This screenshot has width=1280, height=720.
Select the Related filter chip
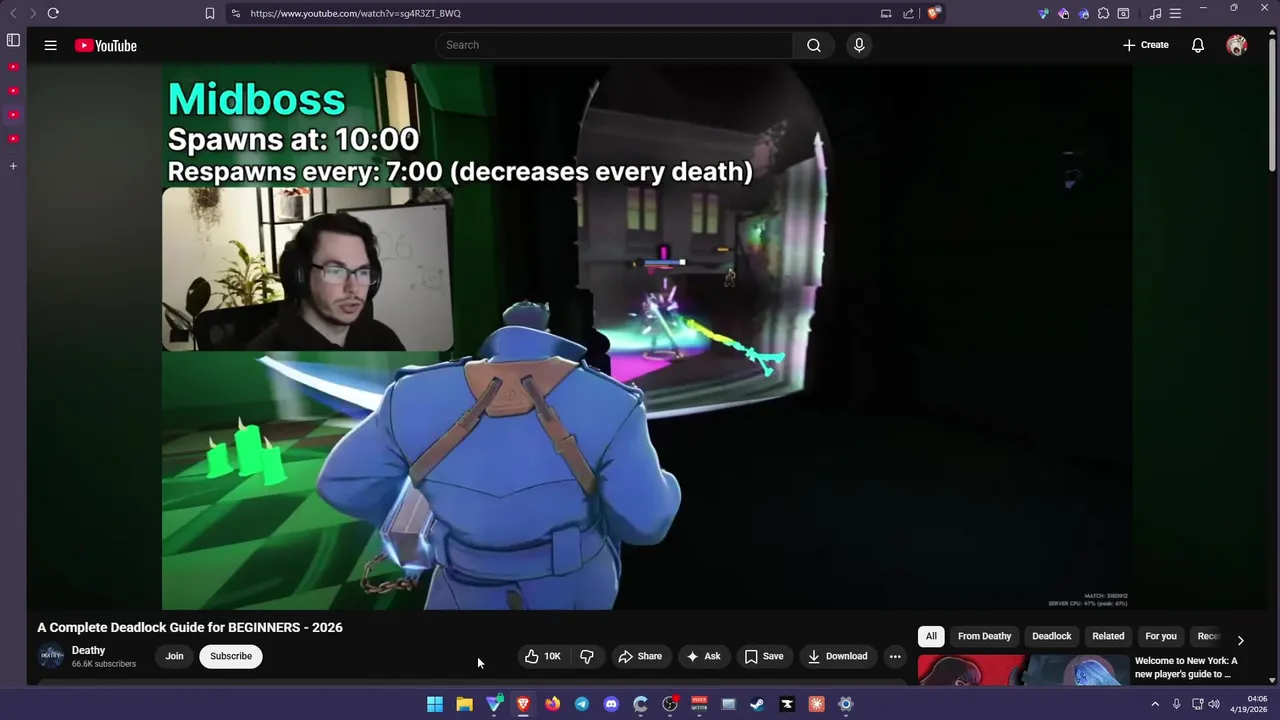coord(1108,636)
